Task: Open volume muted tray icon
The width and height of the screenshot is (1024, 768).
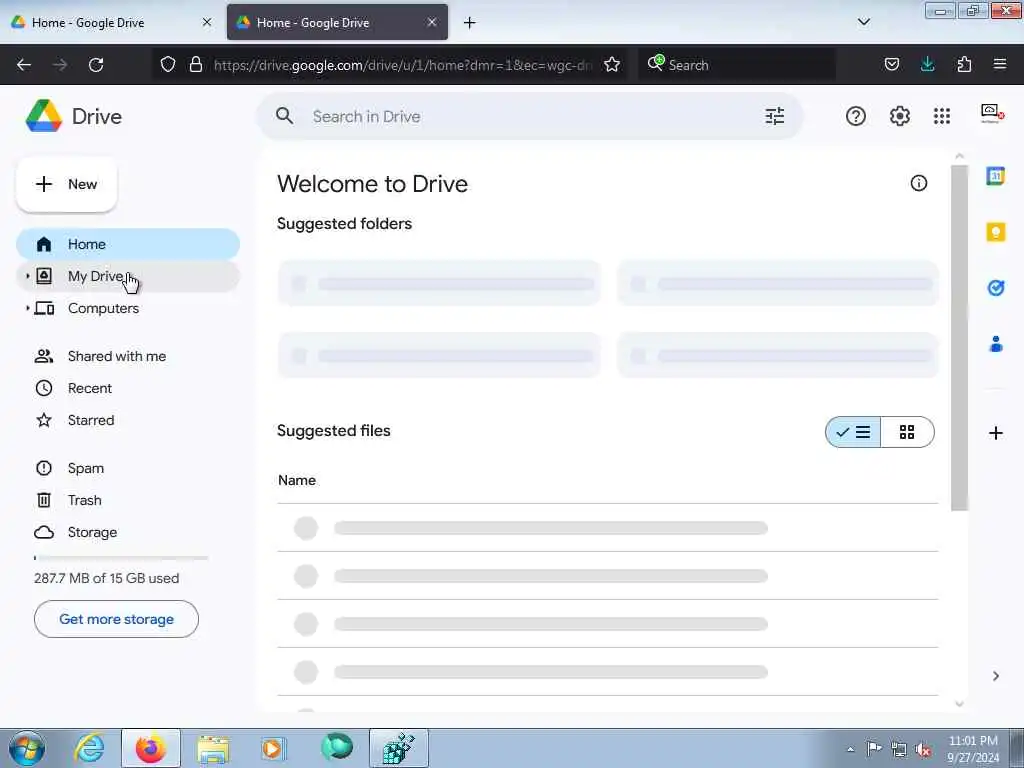Action: point(923,750)
